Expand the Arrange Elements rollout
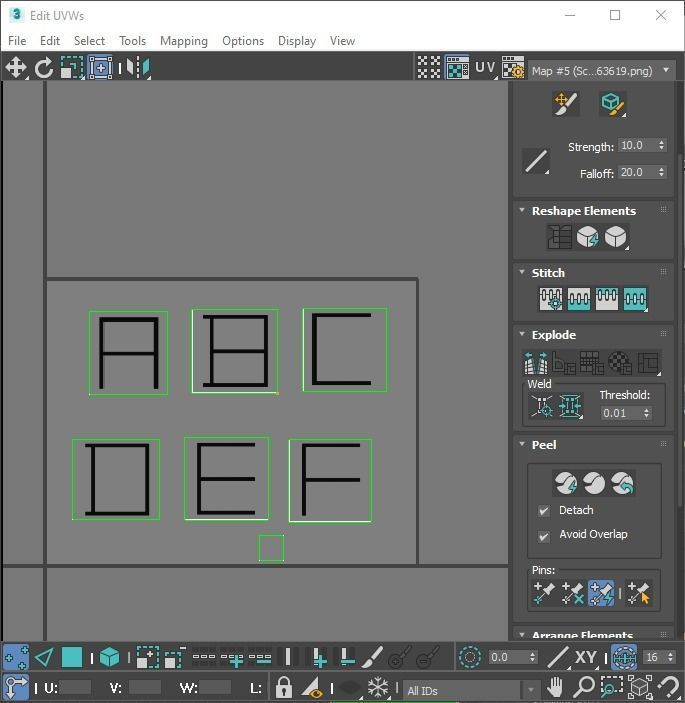685x703 pixels. click(522, 634)
